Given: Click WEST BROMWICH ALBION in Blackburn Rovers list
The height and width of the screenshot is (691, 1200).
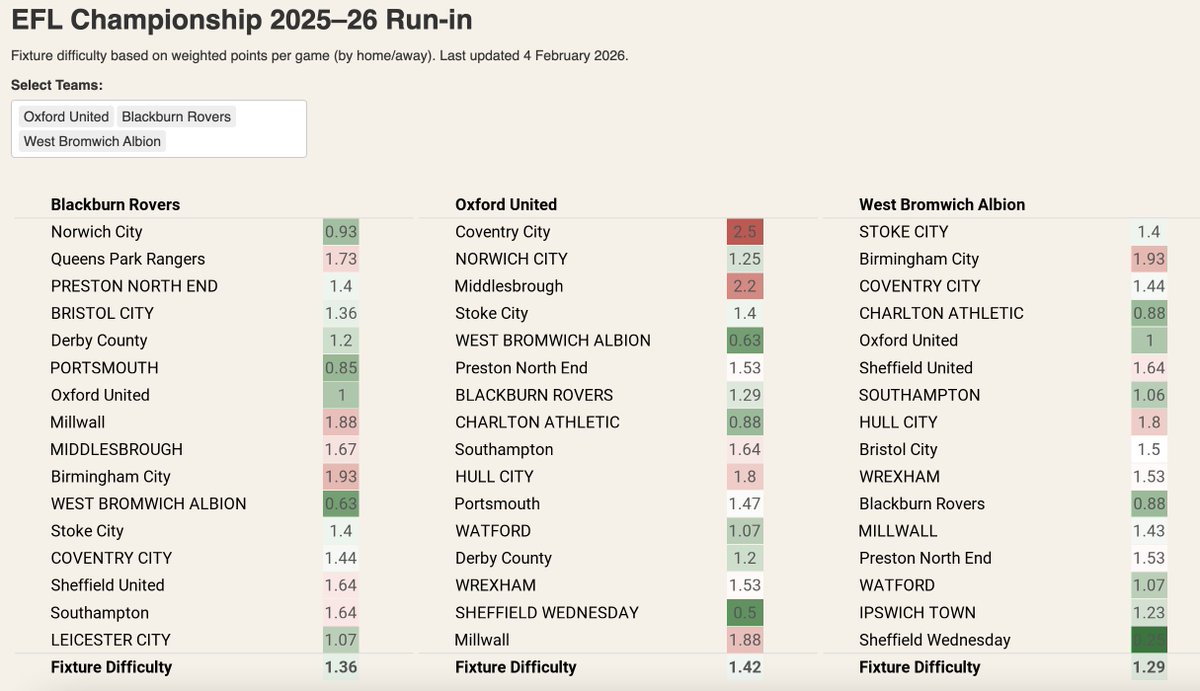Looking at the screenshot, I should coord(149,504).
